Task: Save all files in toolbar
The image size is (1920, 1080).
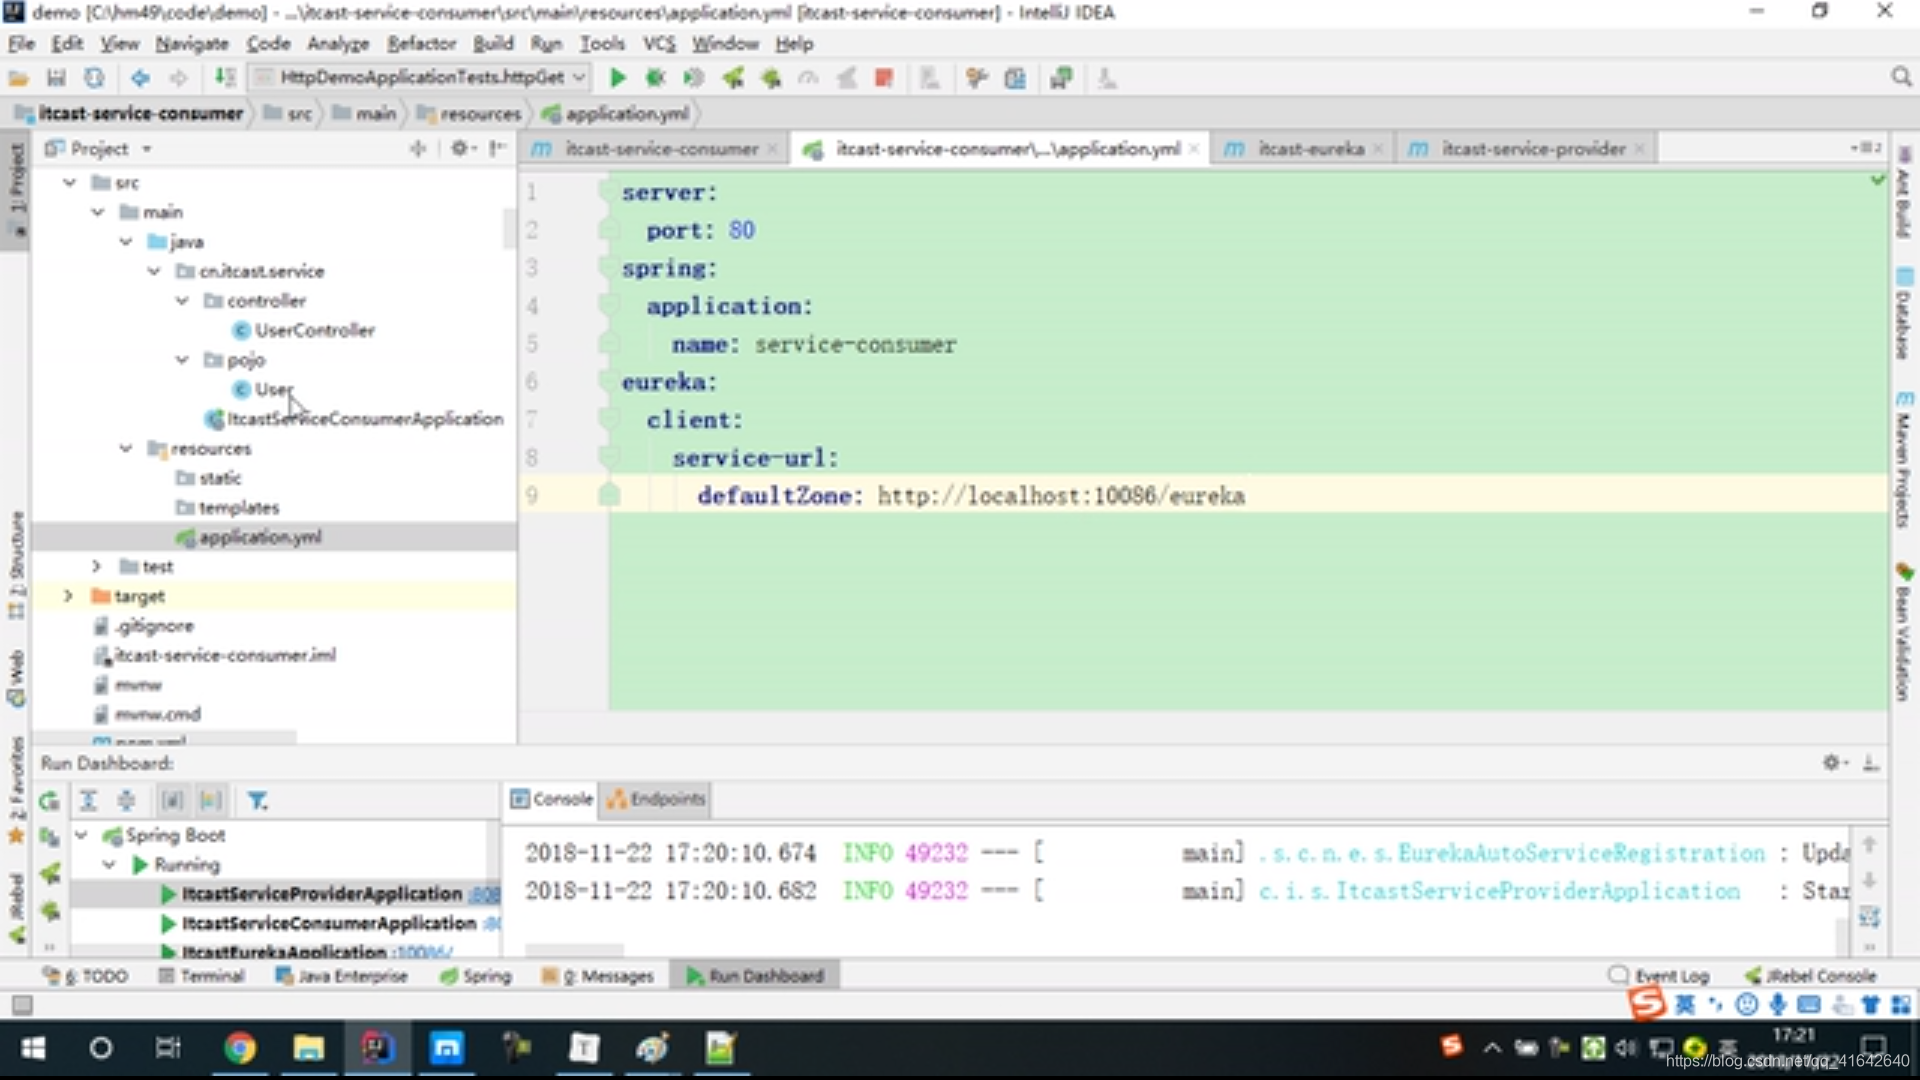Action: 56,78
